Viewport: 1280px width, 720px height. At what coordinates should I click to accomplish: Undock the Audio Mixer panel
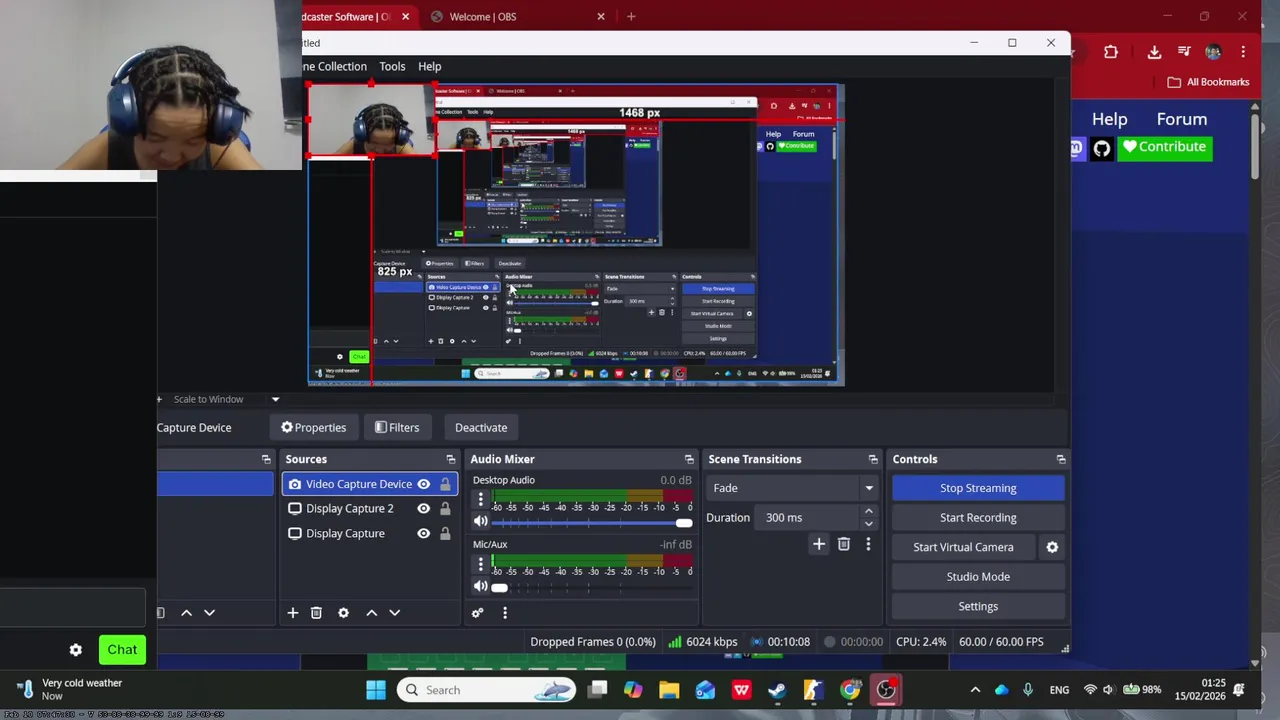tap(689, 459)
